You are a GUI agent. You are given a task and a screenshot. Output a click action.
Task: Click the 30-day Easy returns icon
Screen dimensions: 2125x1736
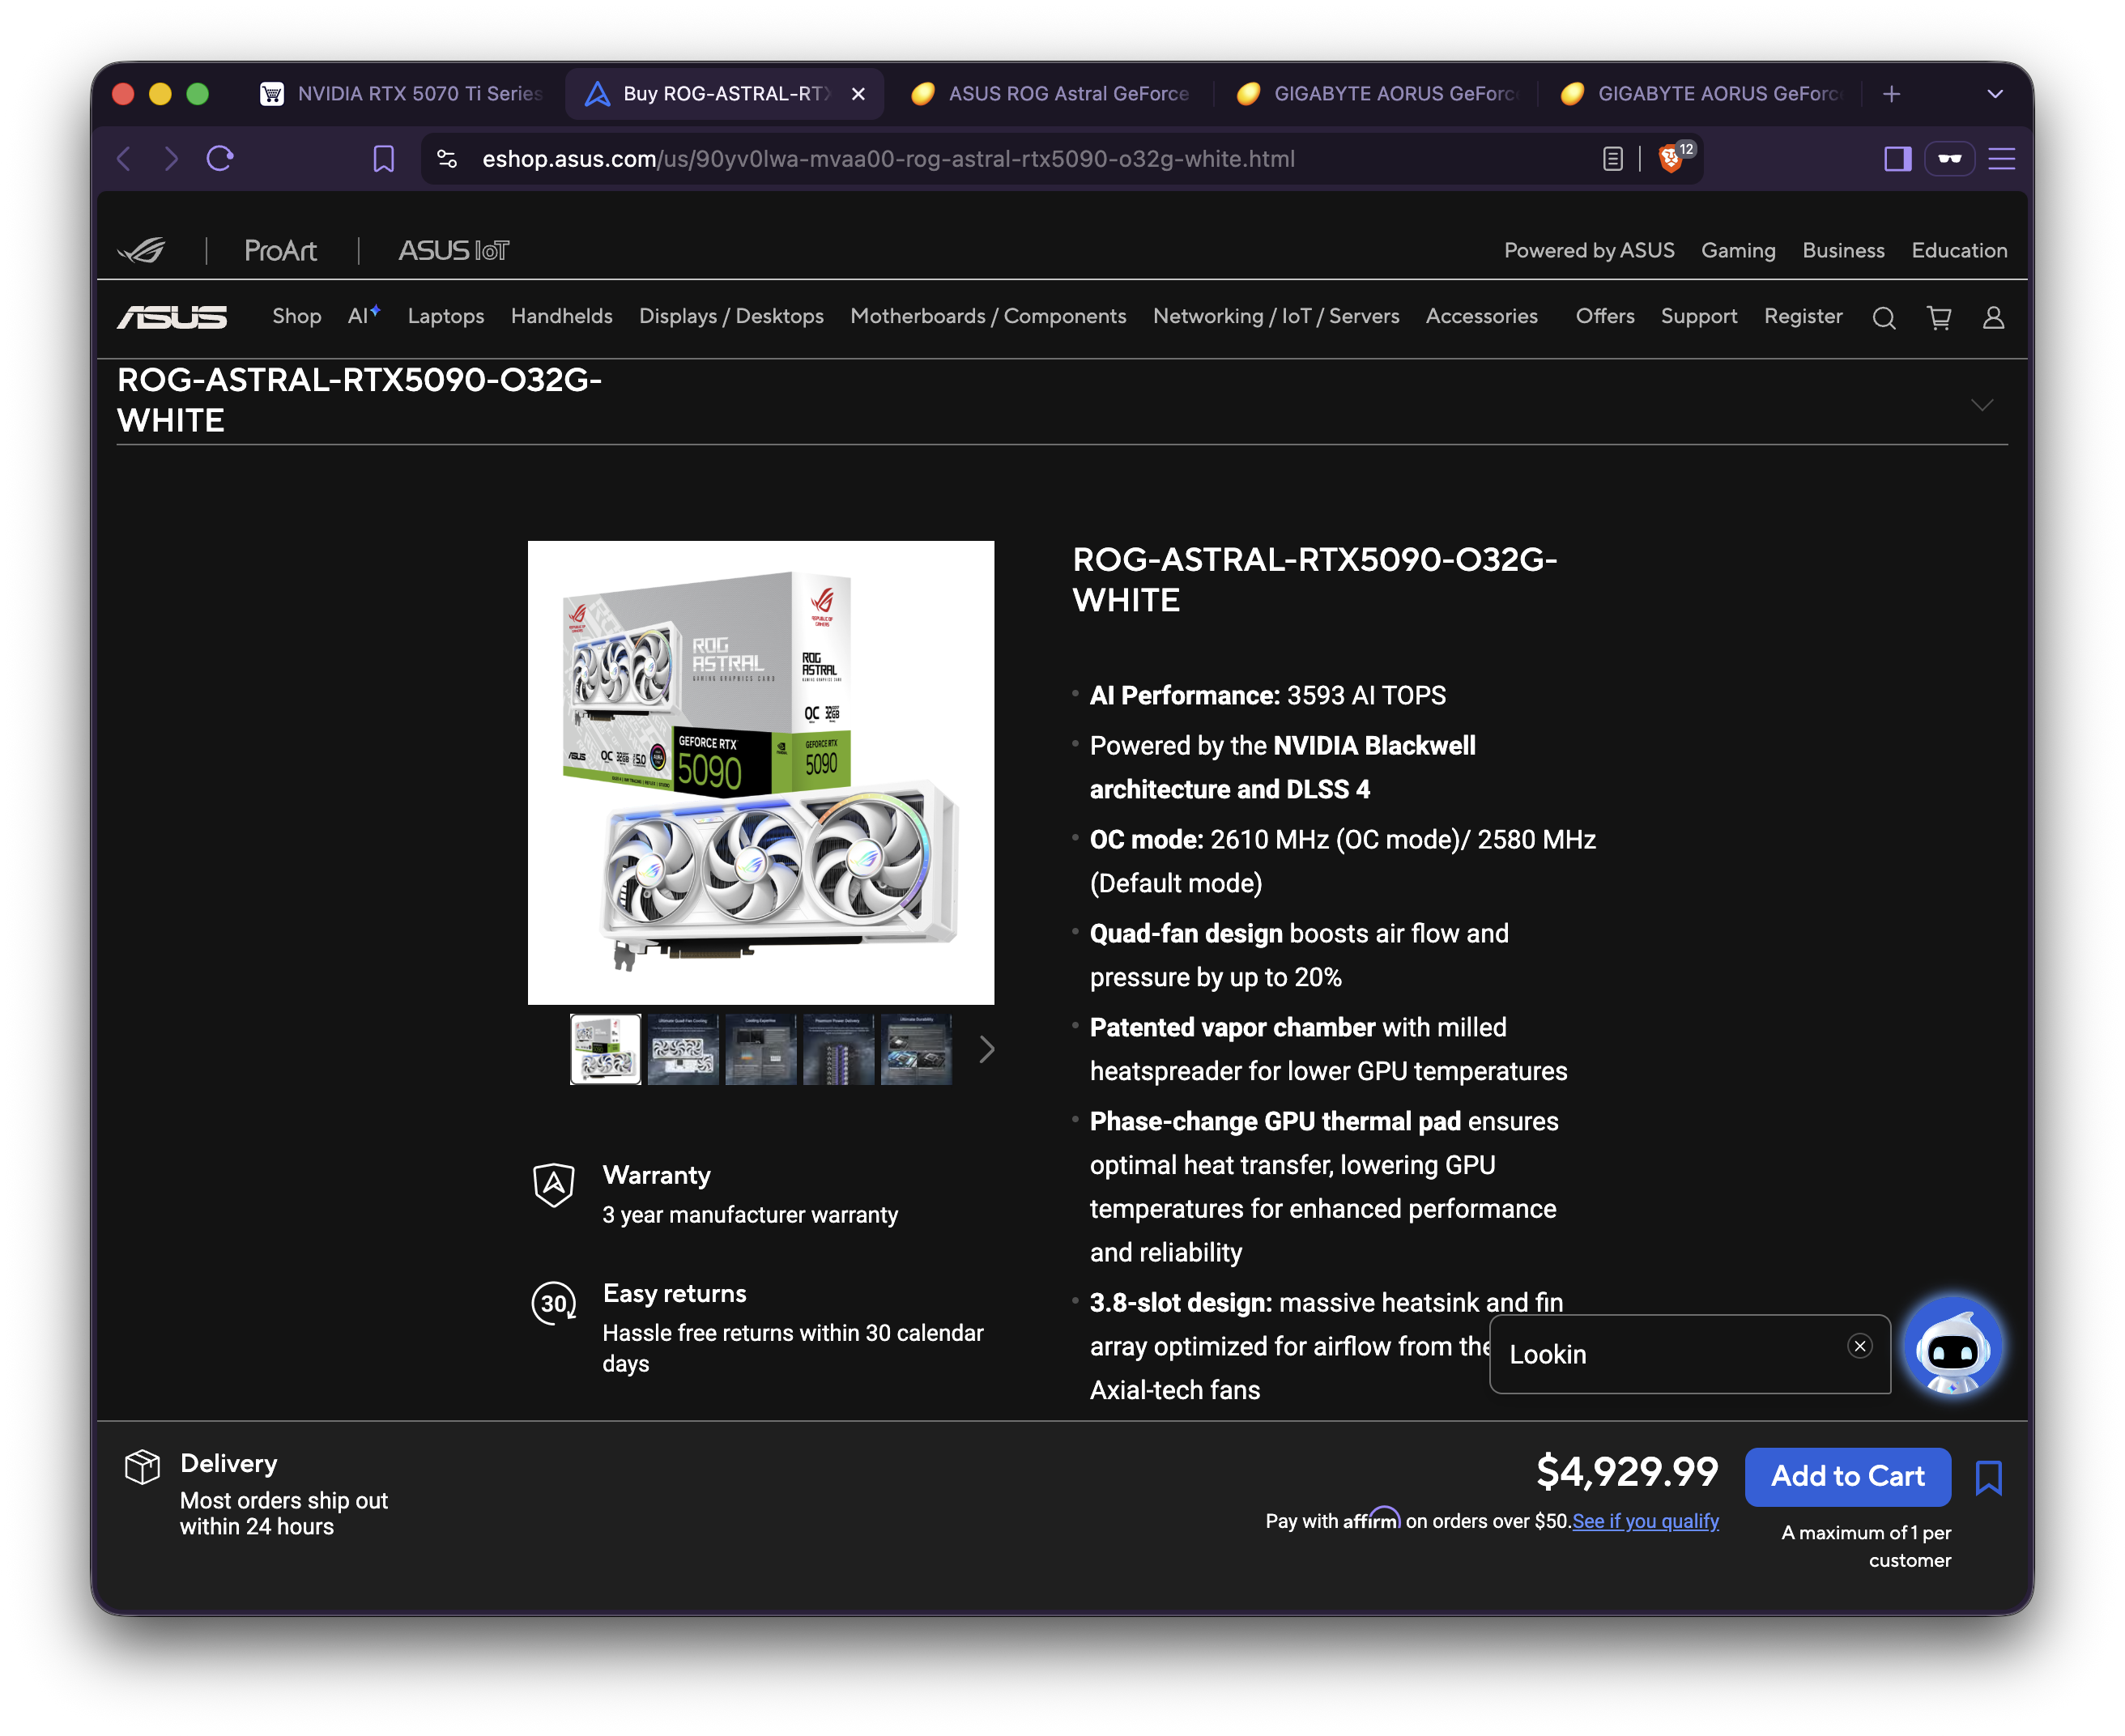554,1303
